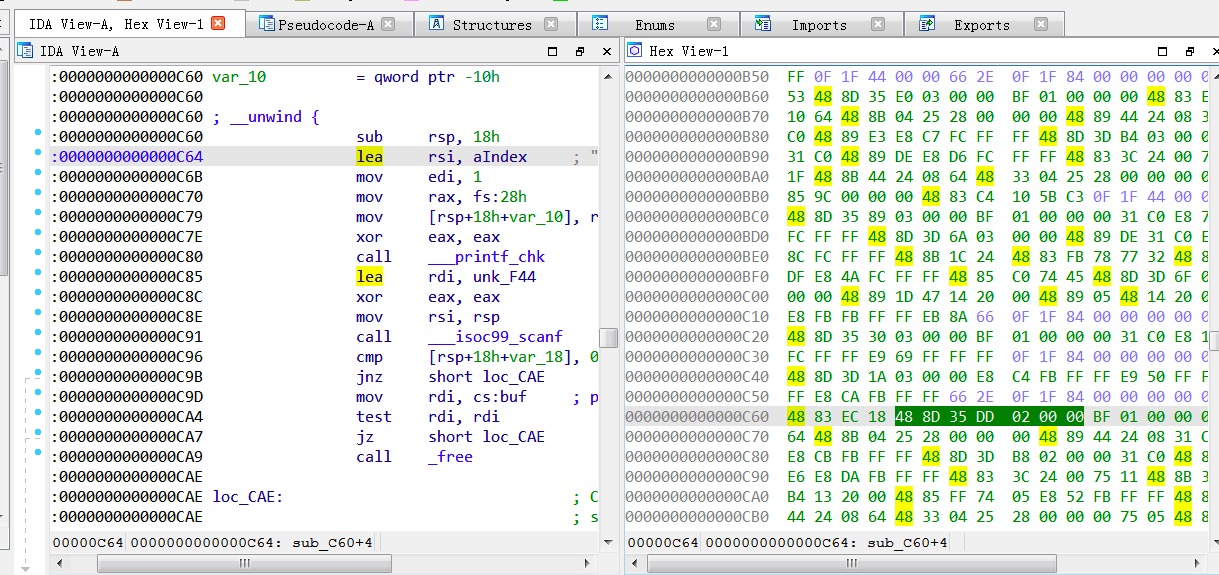Click the Exports tab icon
The image size is (1219, 575).
pyautogui.click(x=927, y=24)
